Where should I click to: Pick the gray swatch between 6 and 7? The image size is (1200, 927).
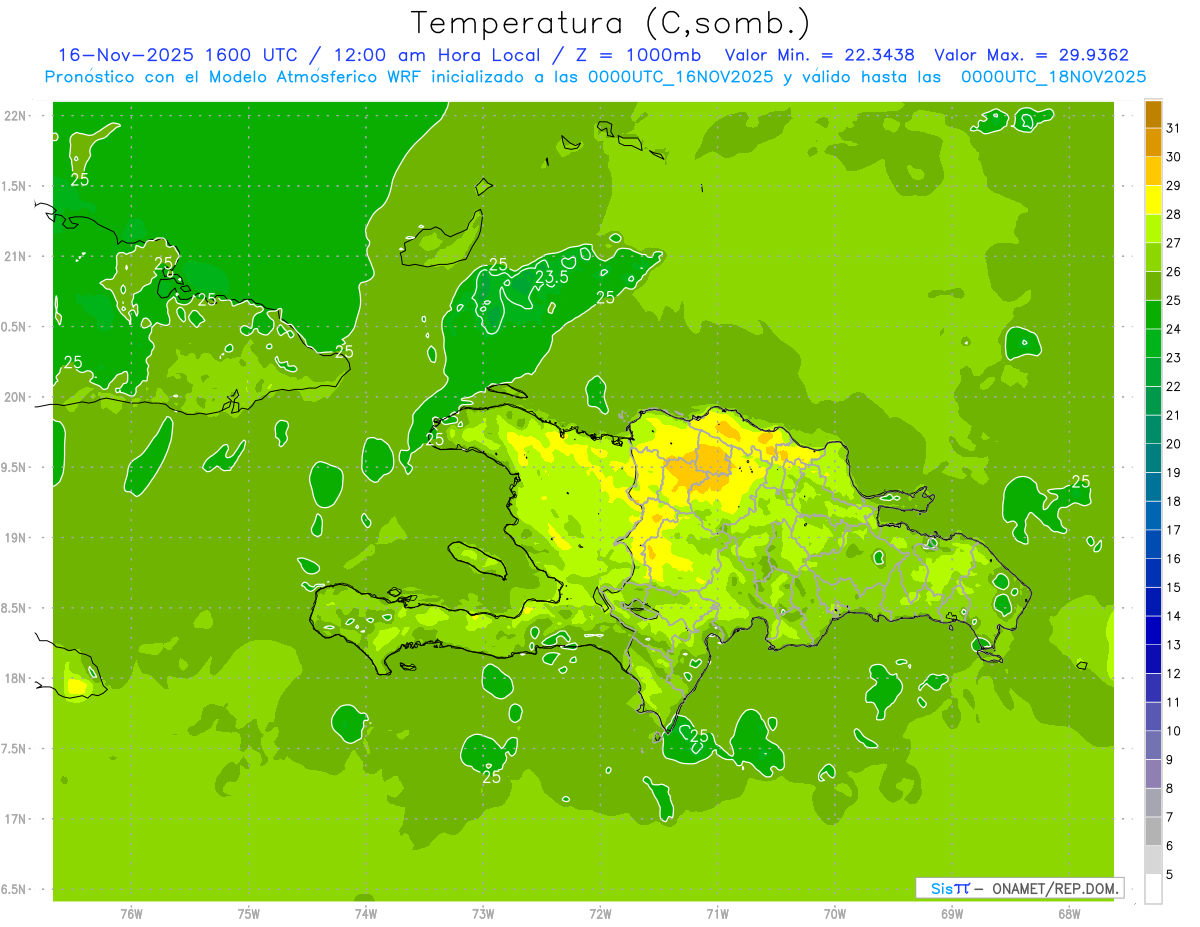coord(1153,831)
